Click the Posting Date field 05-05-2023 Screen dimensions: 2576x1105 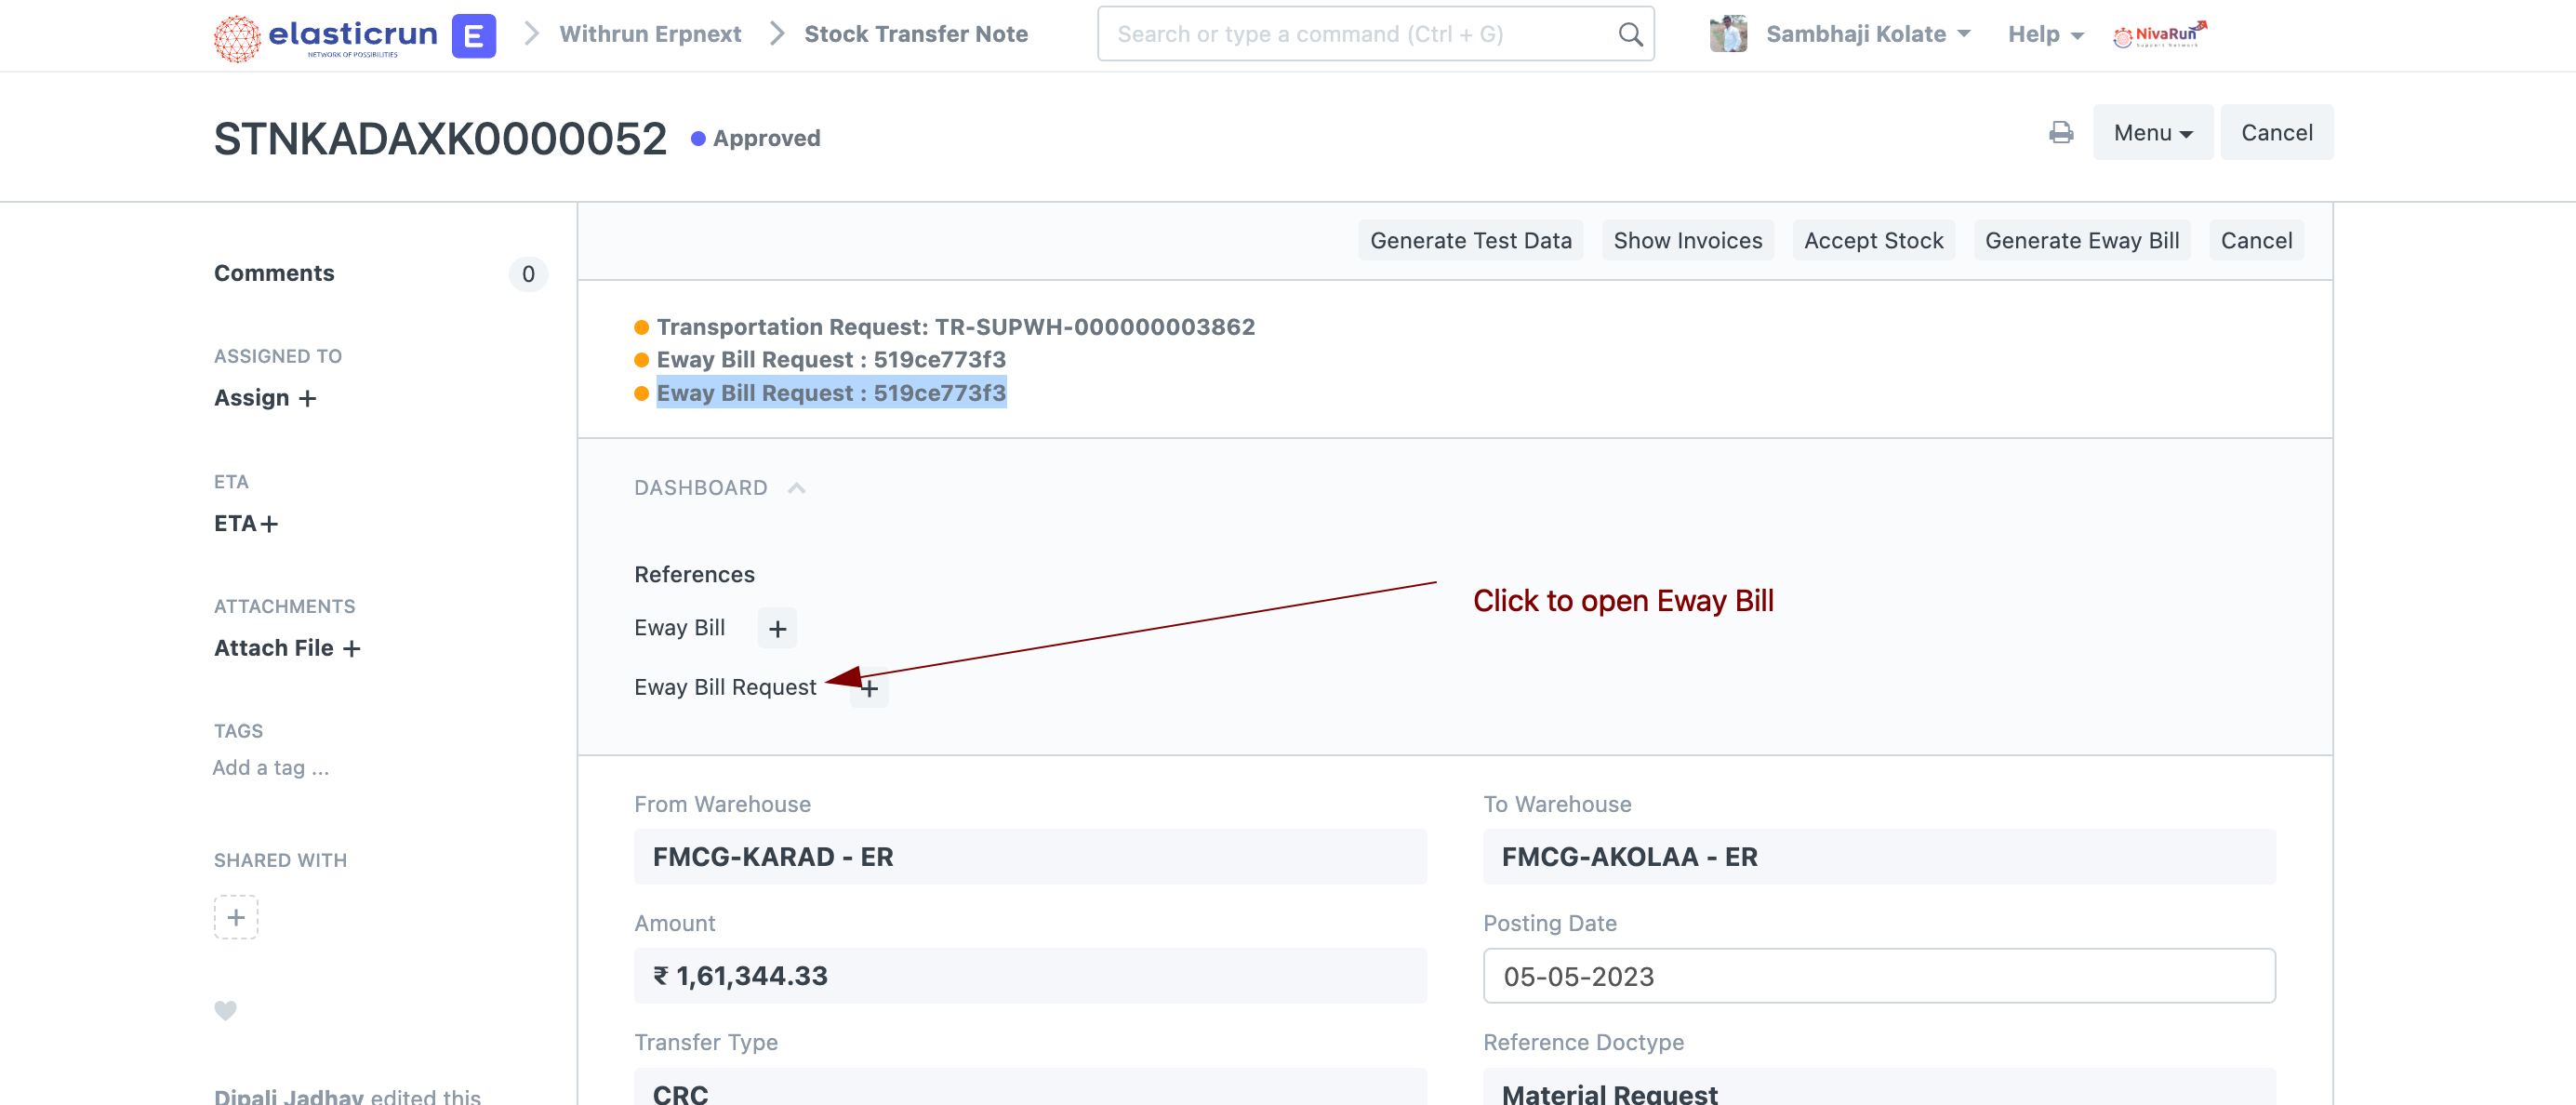[x=1879, y=977]
